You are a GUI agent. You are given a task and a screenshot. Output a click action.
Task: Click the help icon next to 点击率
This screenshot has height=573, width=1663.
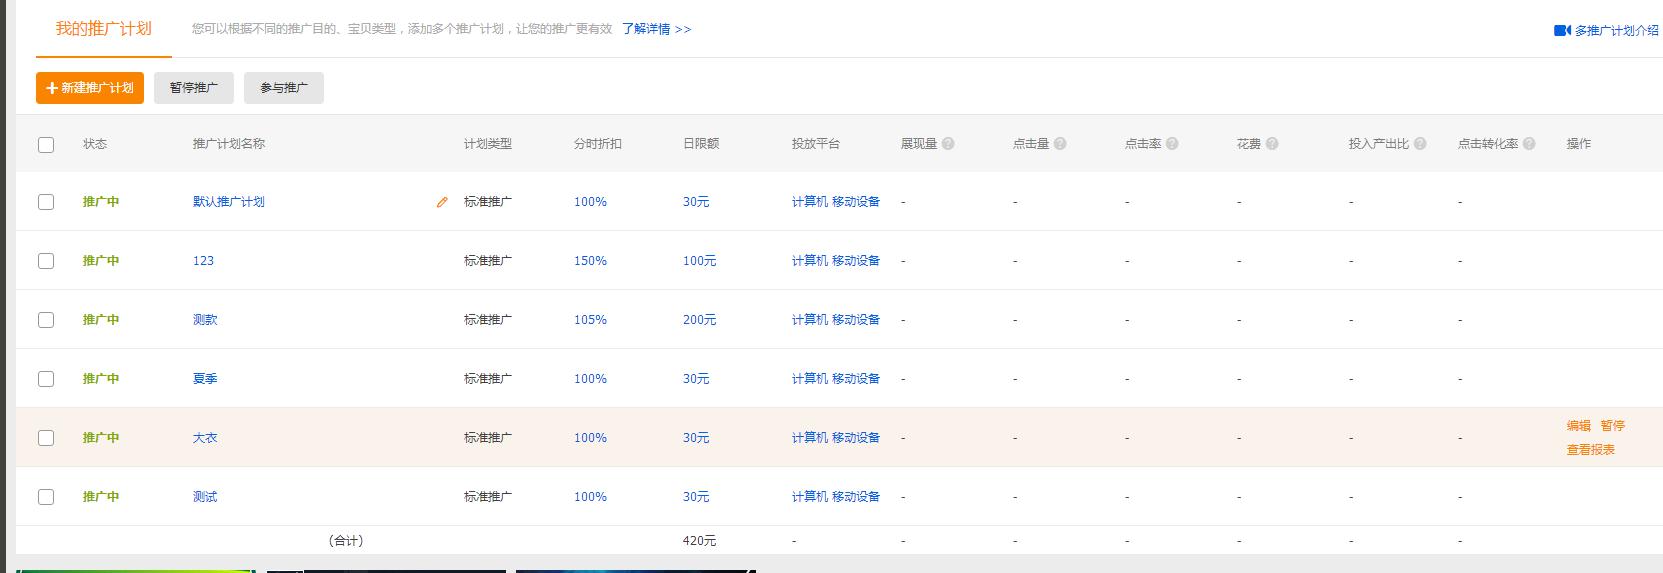1172,144
